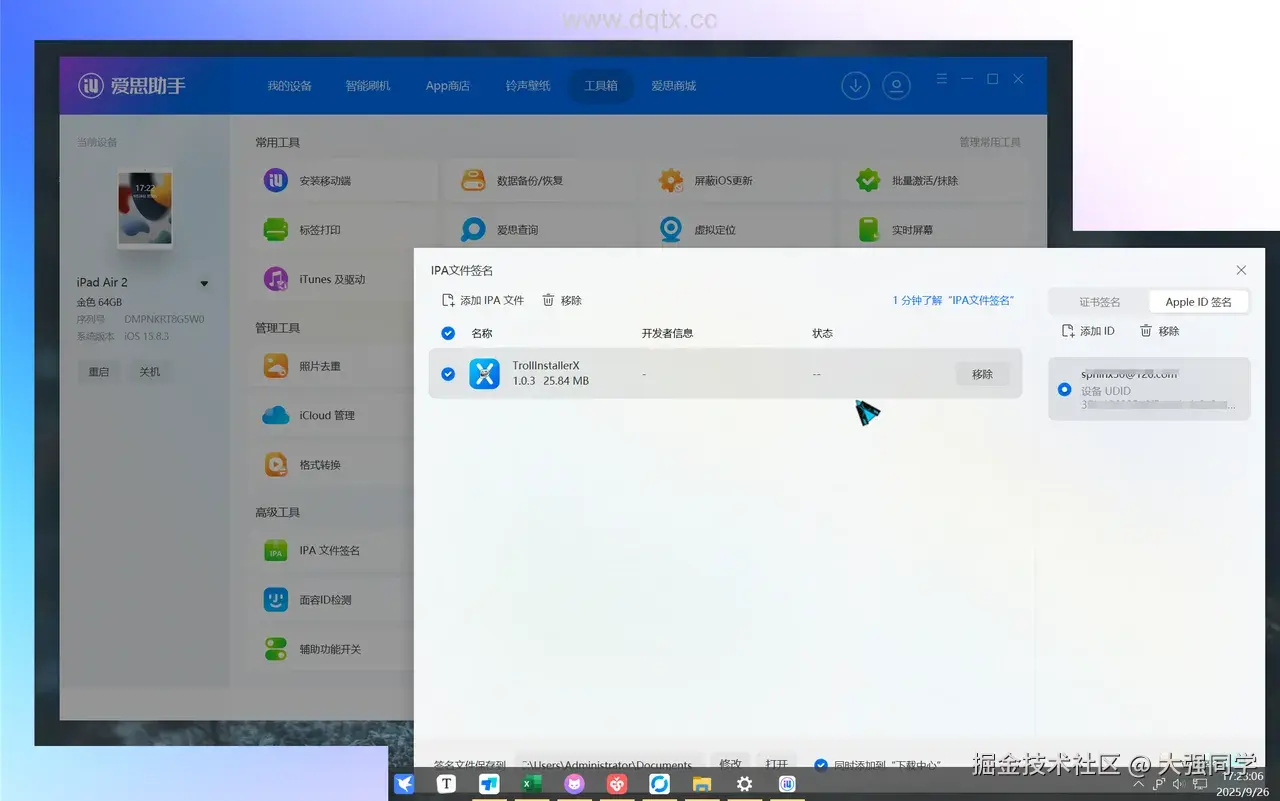Open the 1 分钟了解 IPA文件签名 link

click(x=953, y=300)
